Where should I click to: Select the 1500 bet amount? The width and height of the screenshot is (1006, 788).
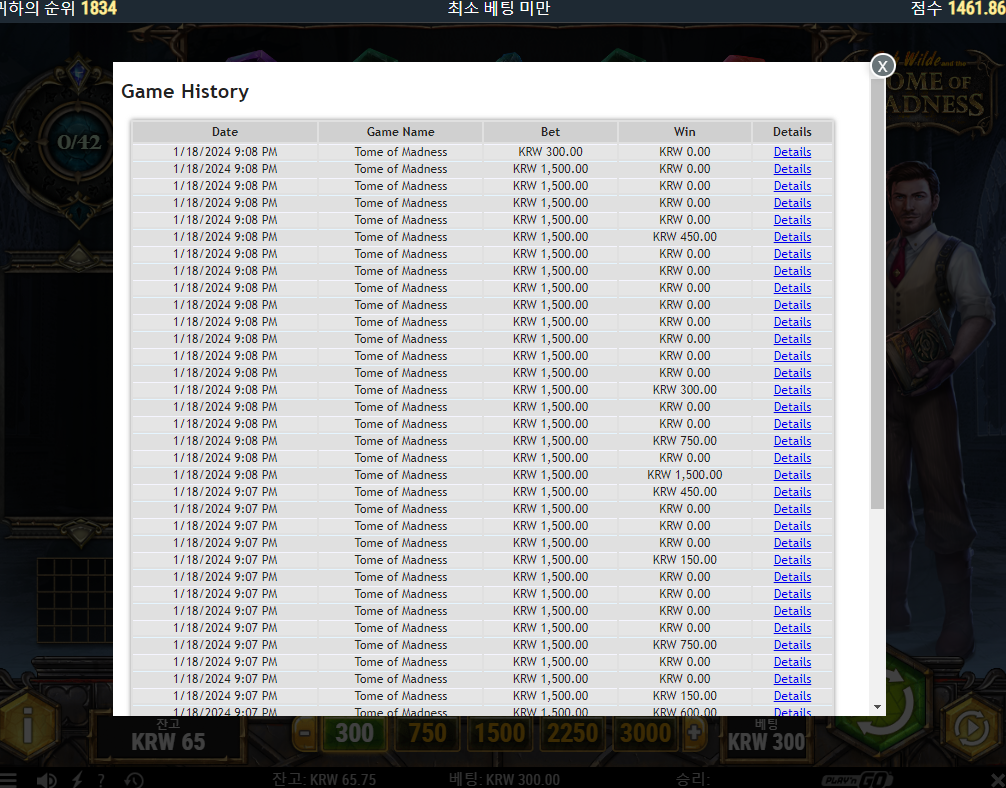[x=500, y=733]
